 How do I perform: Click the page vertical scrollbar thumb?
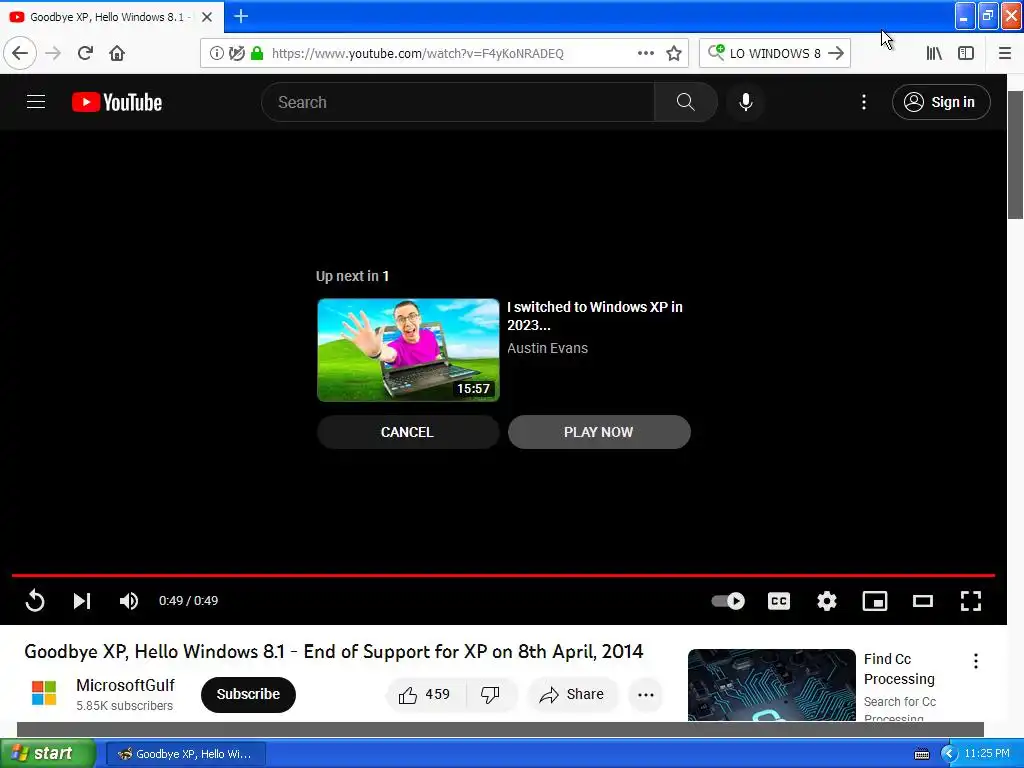click(x=1016, y=155)
